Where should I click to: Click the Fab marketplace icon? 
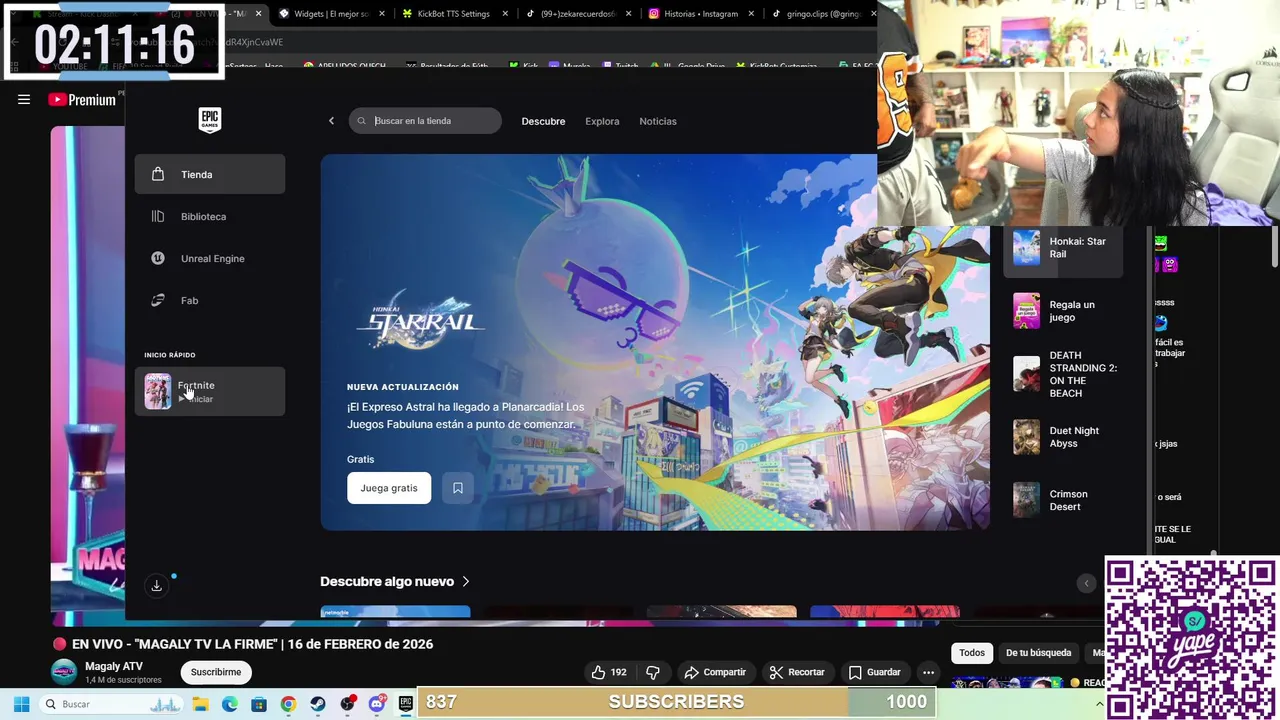click(x=157, y=300)
